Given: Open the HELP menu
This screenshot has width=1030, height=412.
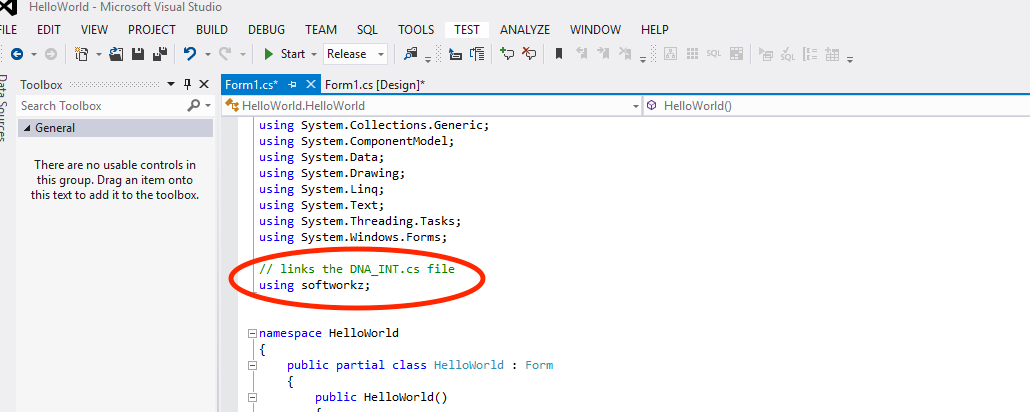Looking at the screenshot, I should 654,30.
